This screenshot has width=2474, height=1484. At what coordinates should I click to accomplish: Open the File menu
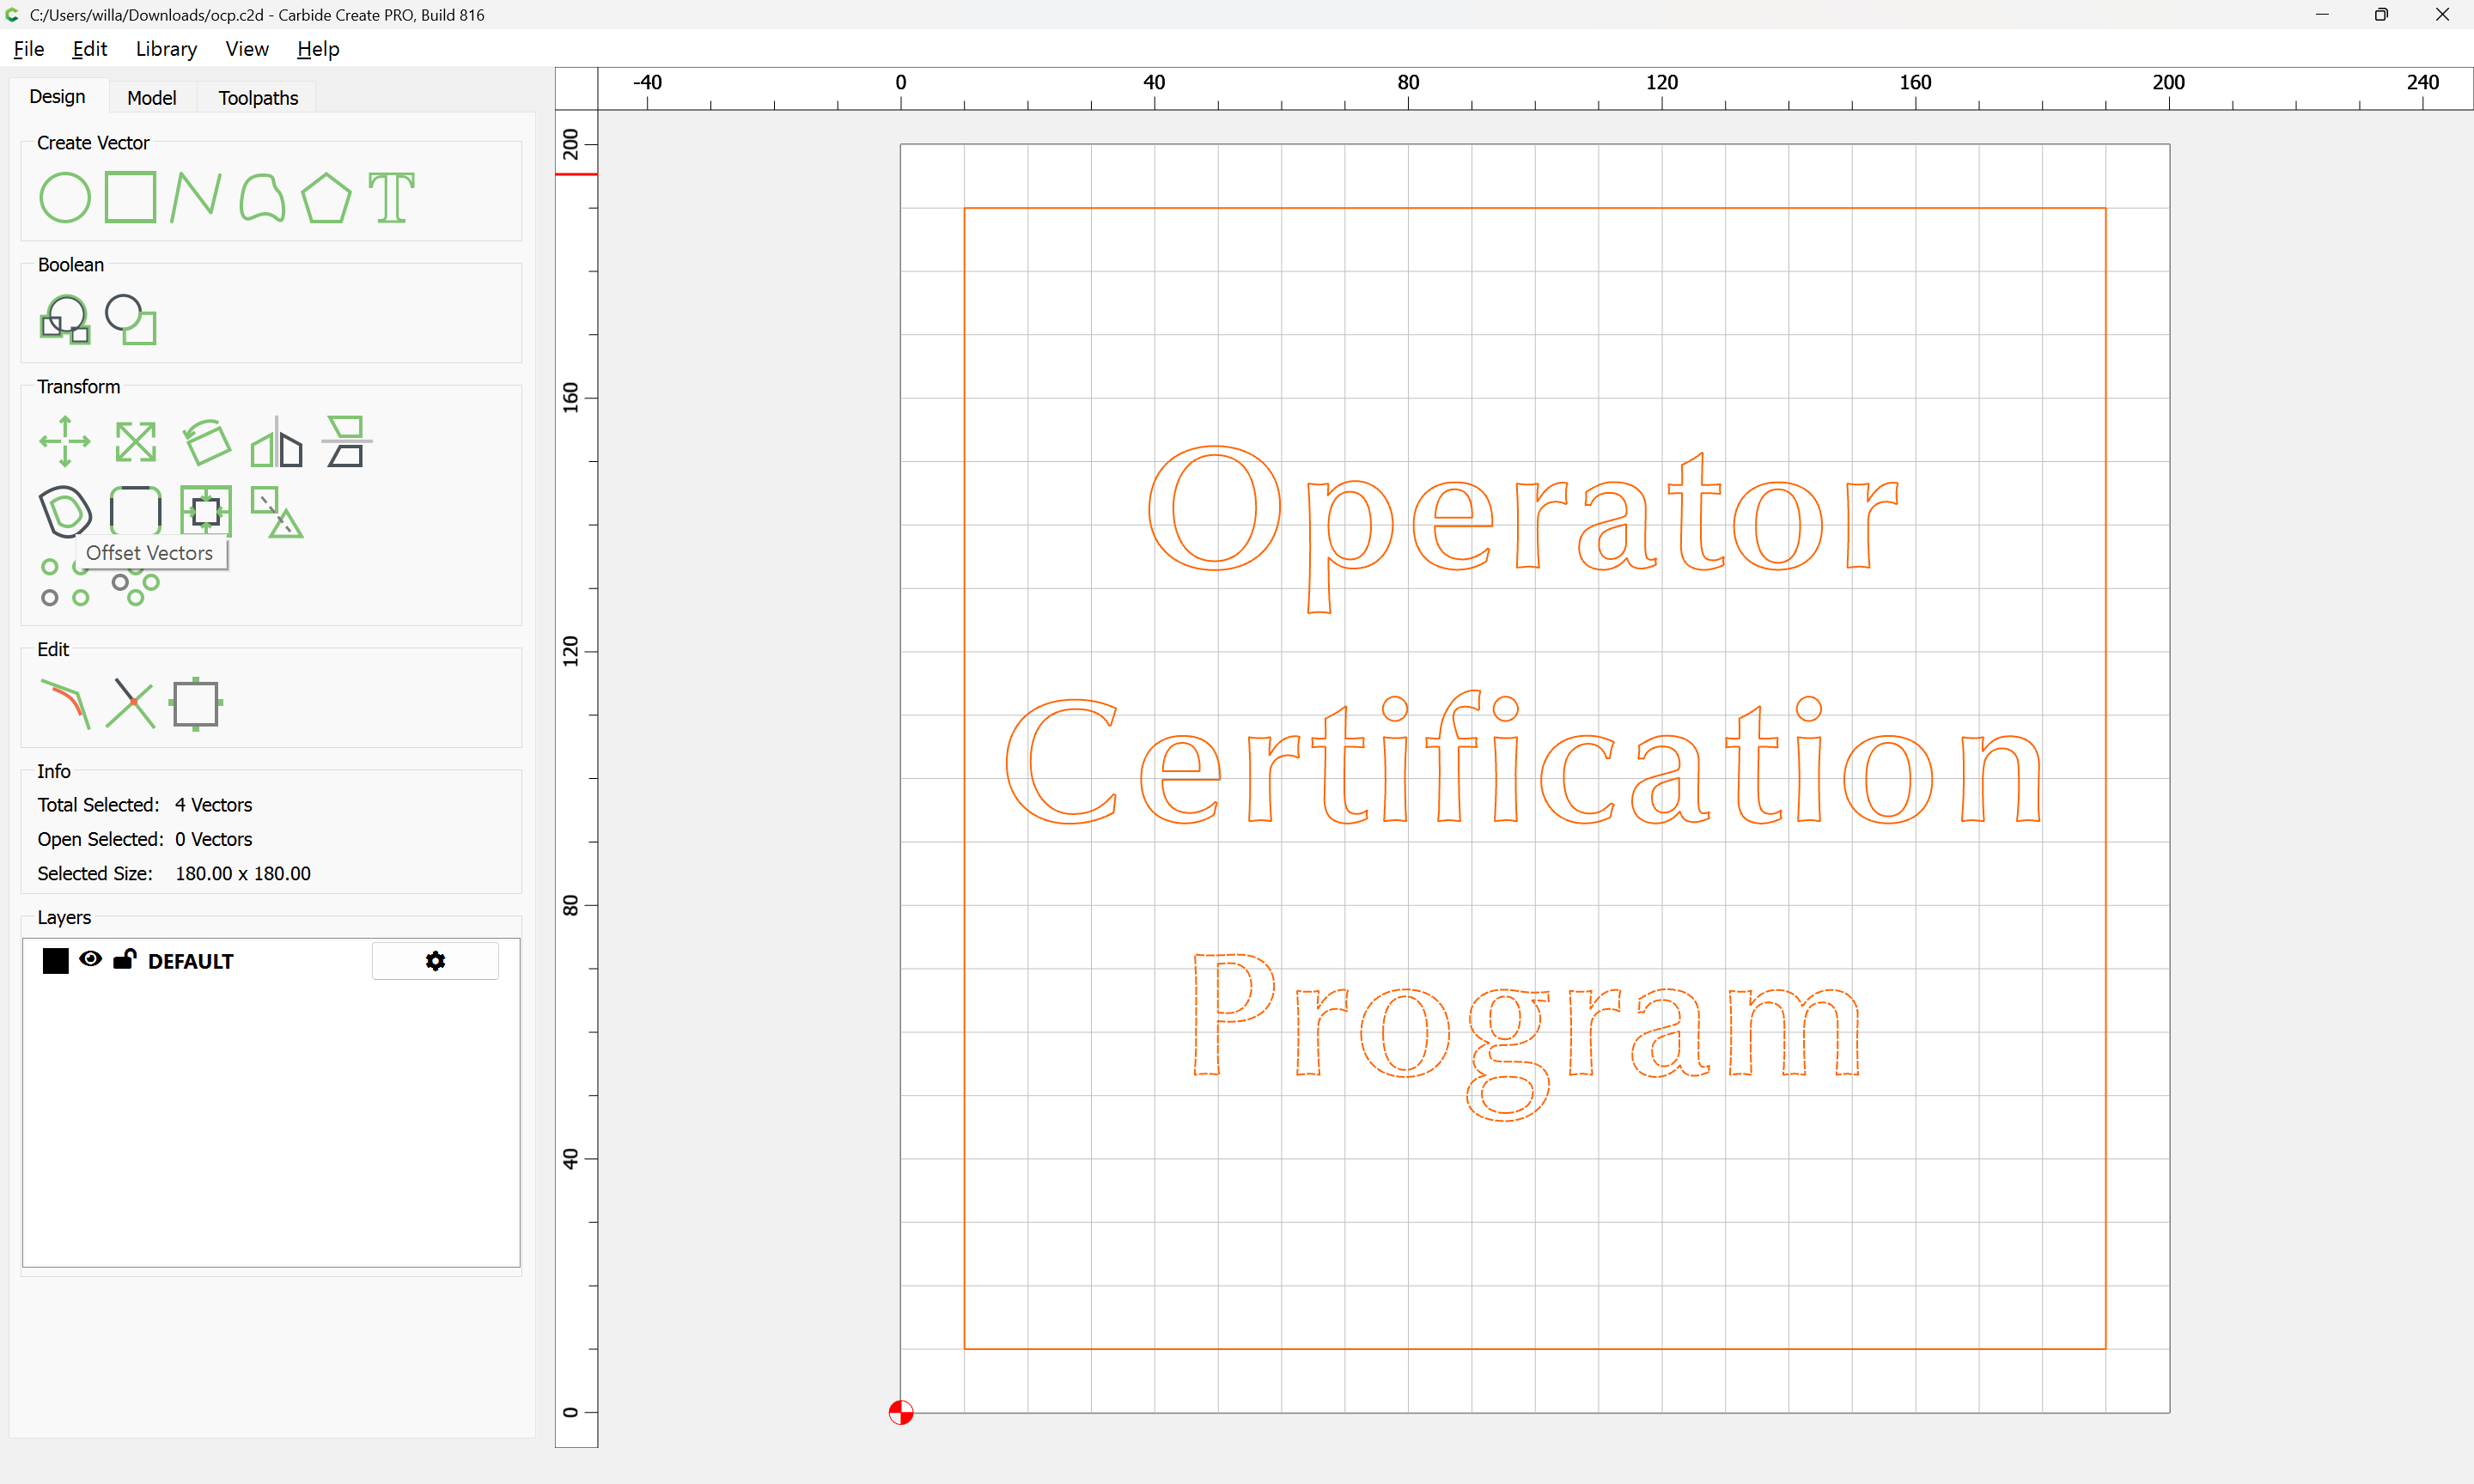29,49
